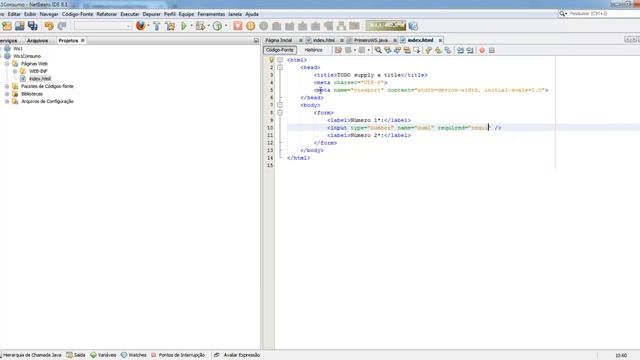This screenshot has width=640, height=360.
Task: Click the Build Project hammer icon
Action: (157, 26)
